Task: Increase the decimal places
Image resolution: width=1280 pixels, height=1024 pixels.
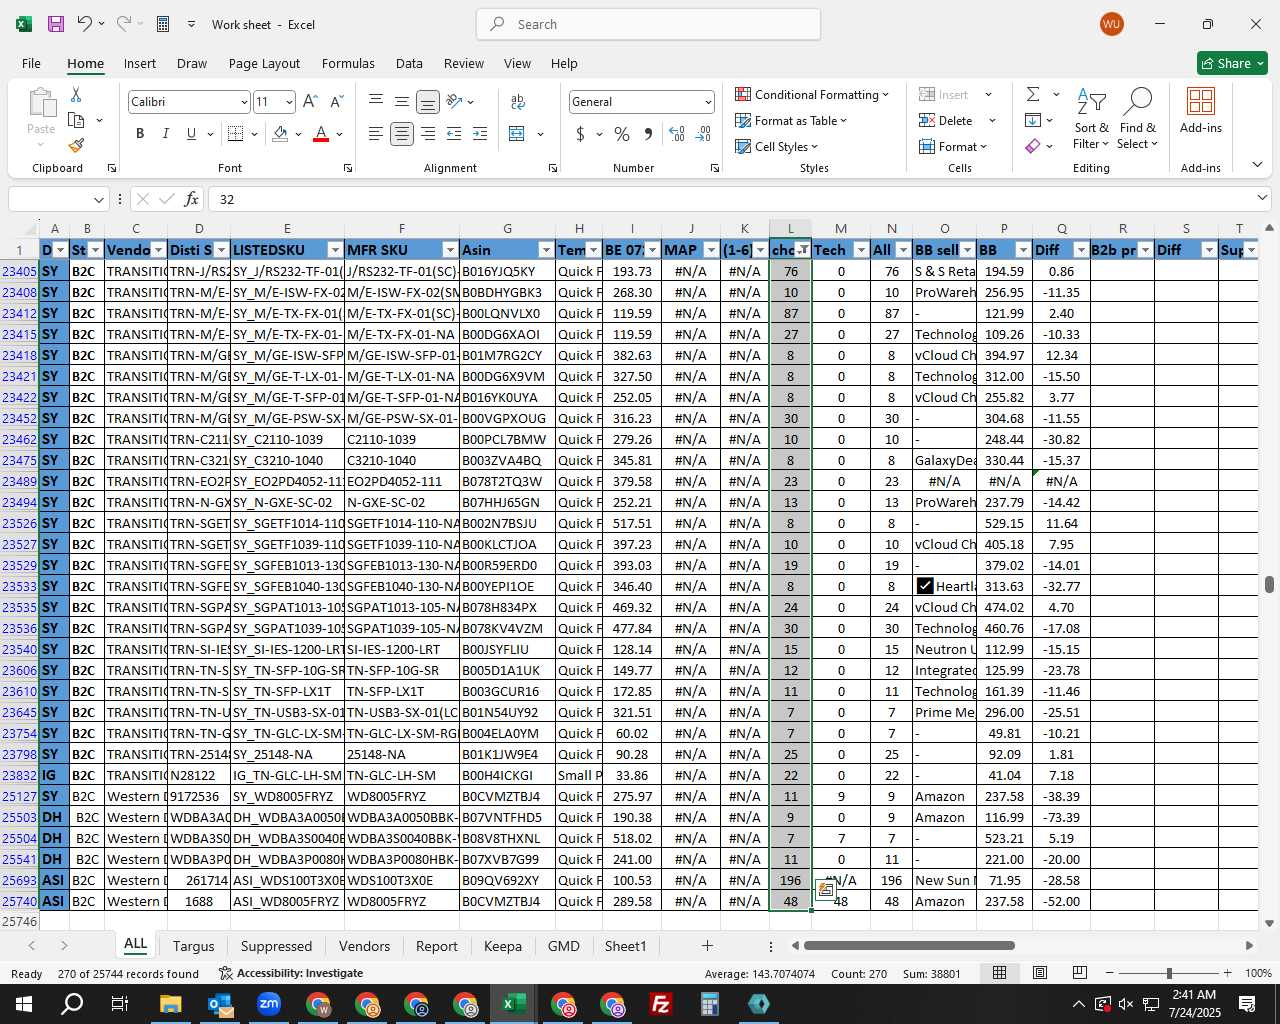Action: pos(677,134)
